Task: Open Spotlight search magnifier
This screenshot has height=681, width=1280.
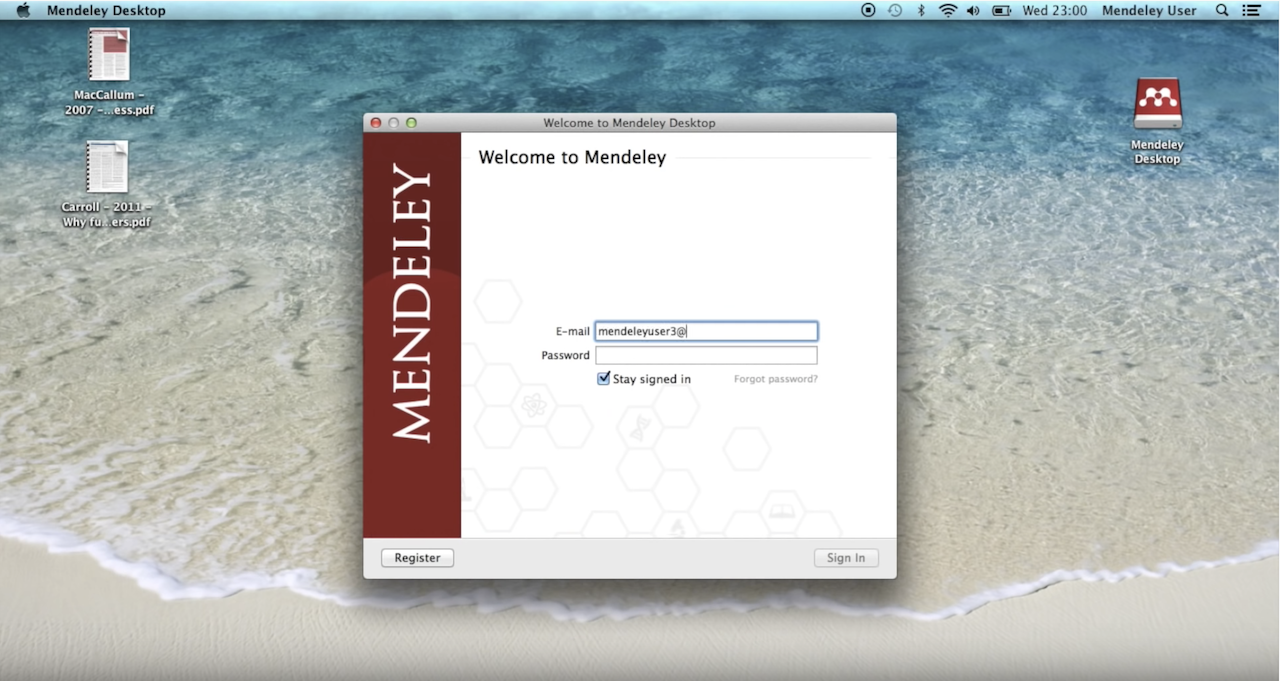Action: (x=1221, y=10)
